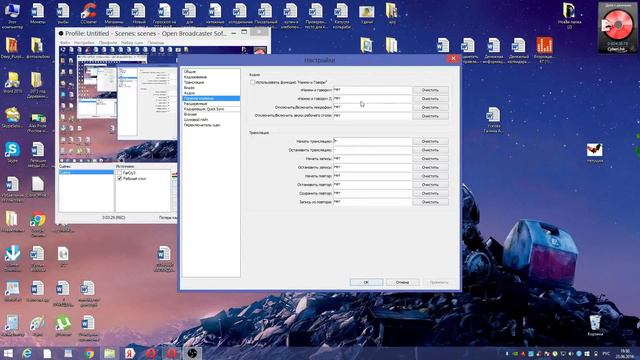Screen dimensions: 640x360
Task: Toggle the FarCry3 source checkbox in OBS
Action: coord(120,173)
